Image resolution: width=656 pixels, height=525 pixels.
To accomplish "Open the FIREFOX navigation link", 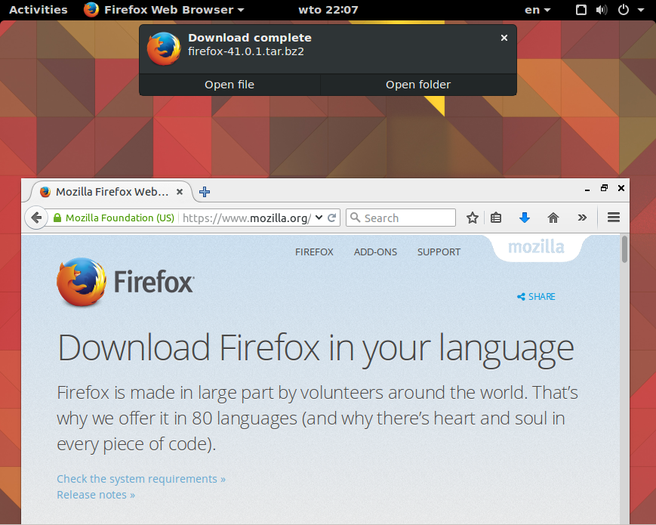I will (314, 252).
